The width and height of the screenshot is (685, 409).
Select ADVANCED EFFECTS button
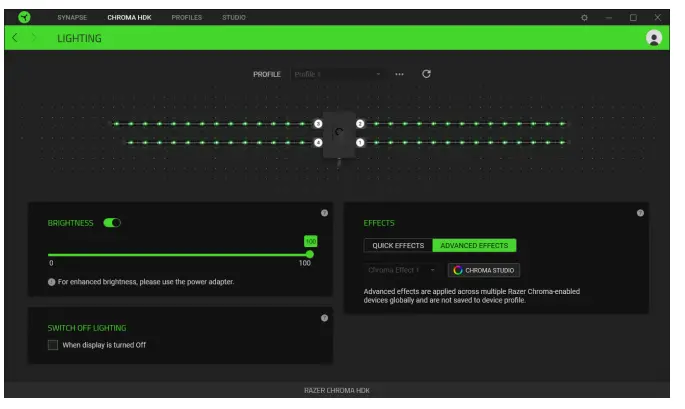[x=474, y=246]
